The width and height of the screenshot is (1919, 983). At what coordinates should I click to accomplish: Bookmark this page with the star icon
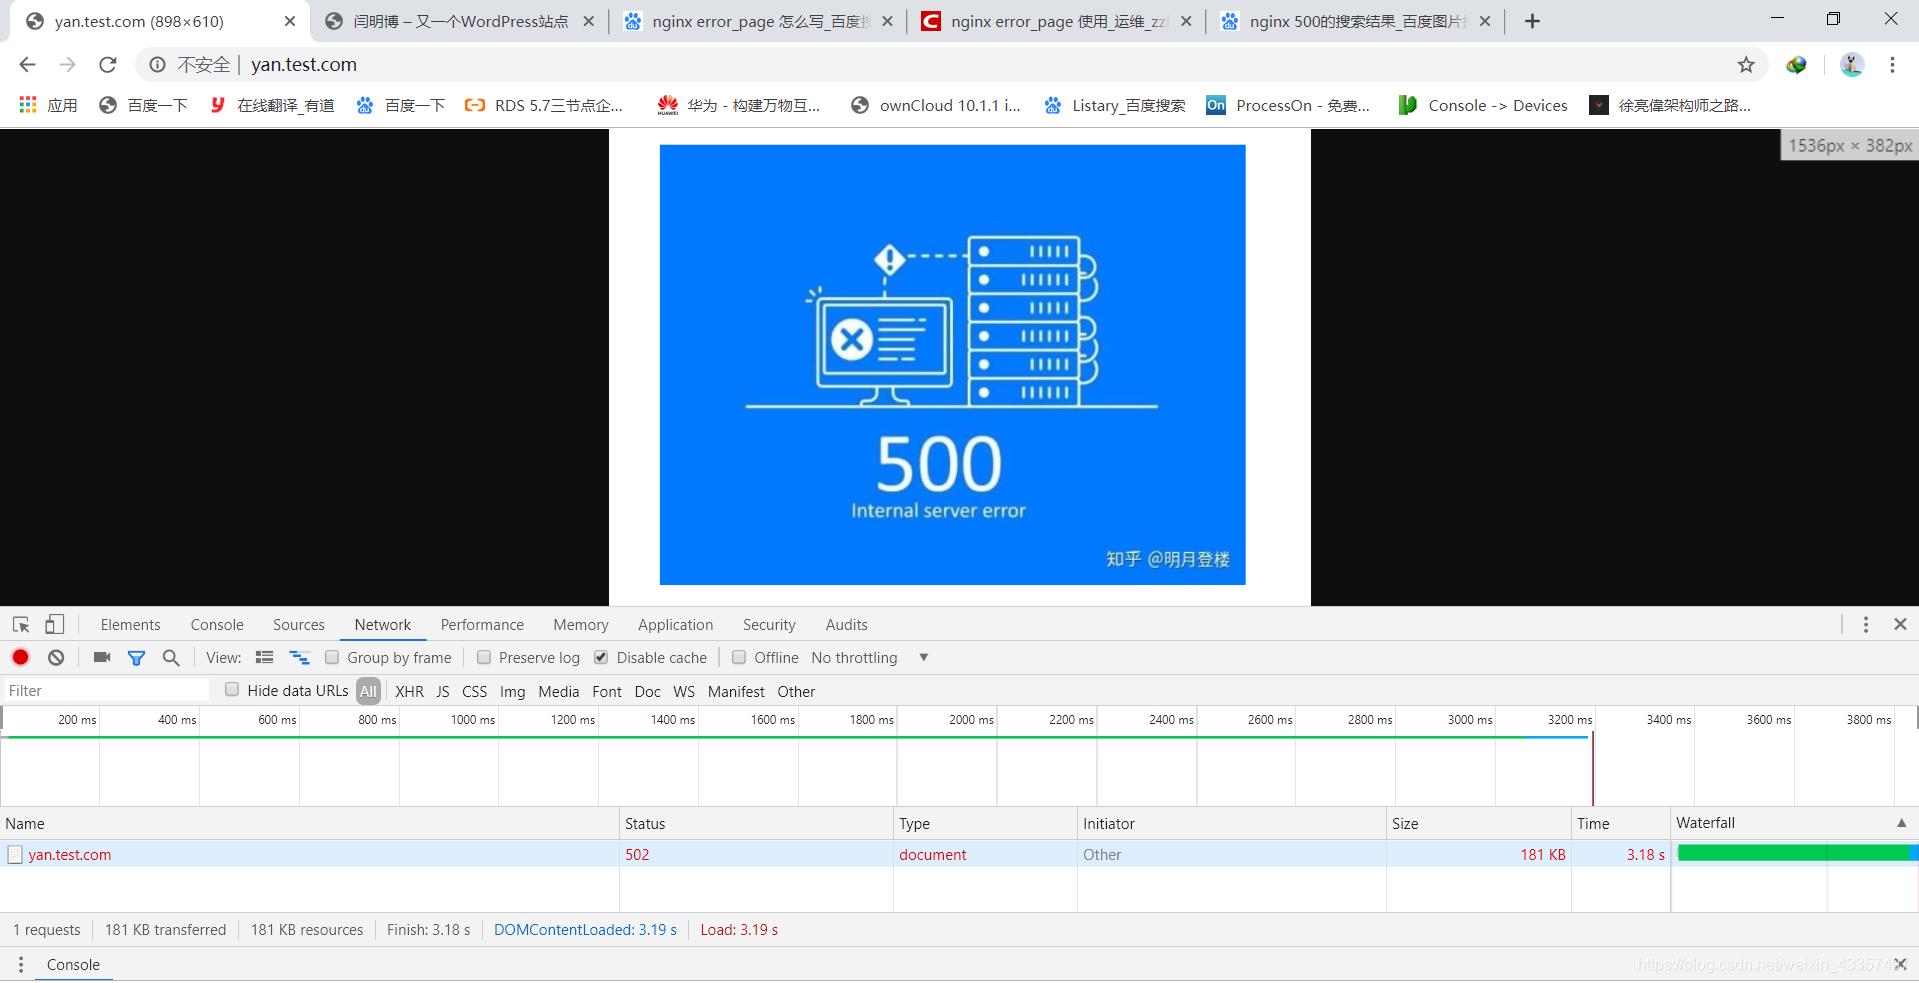(x=1746, y=64)
